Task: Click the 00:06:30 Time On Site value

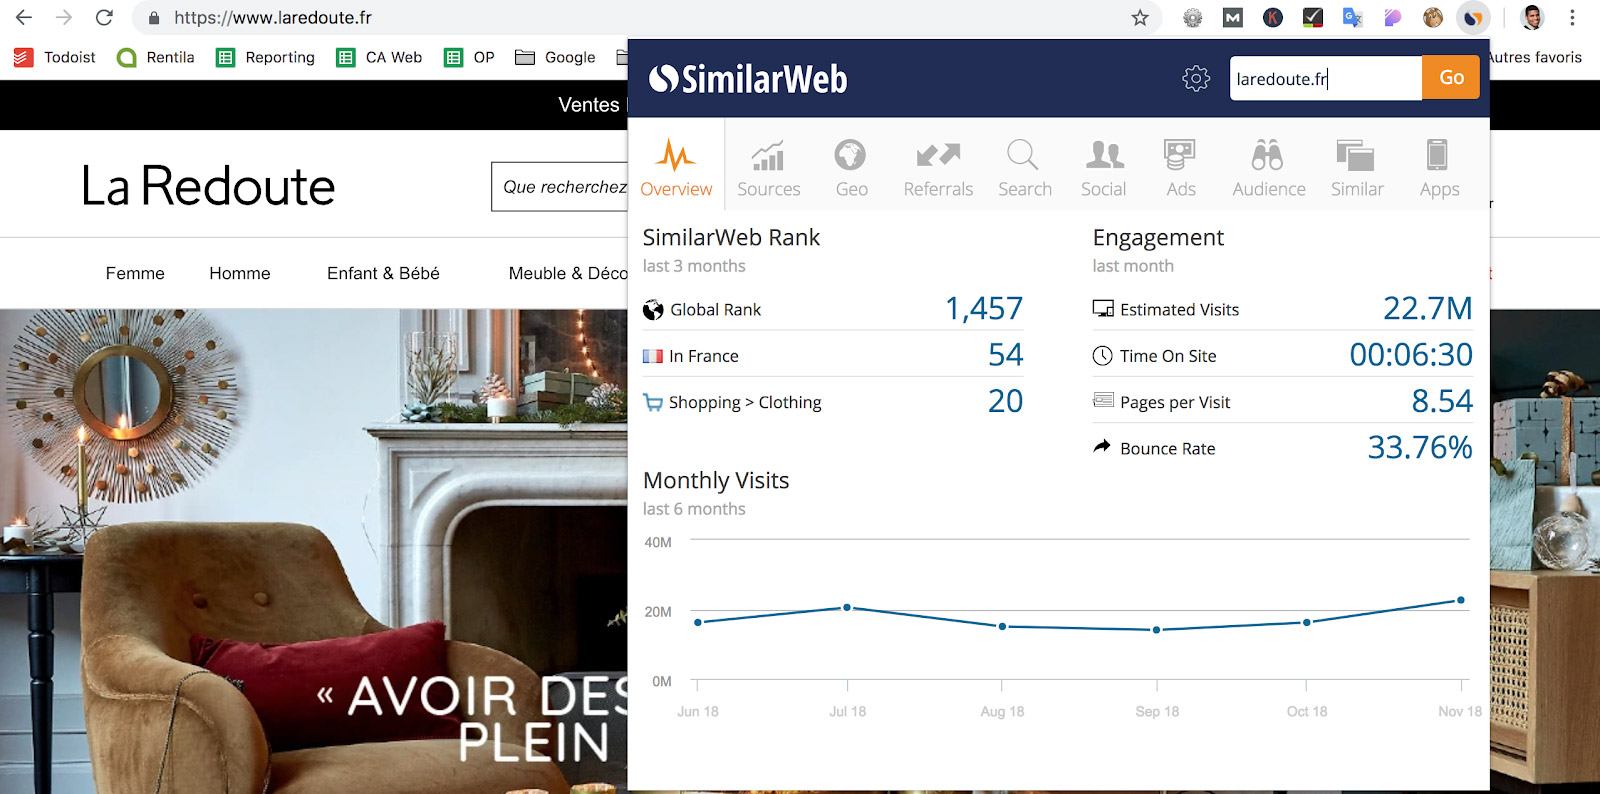Action: (x=1411, y=354)
